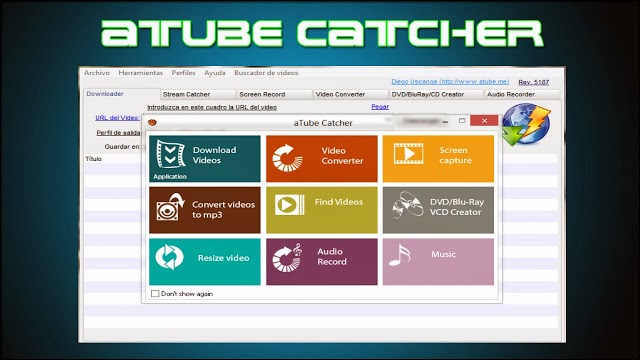The height and width of the screenshot is (360, 640).
Task: Select the Find Videos text label
Action: [338, 202]
